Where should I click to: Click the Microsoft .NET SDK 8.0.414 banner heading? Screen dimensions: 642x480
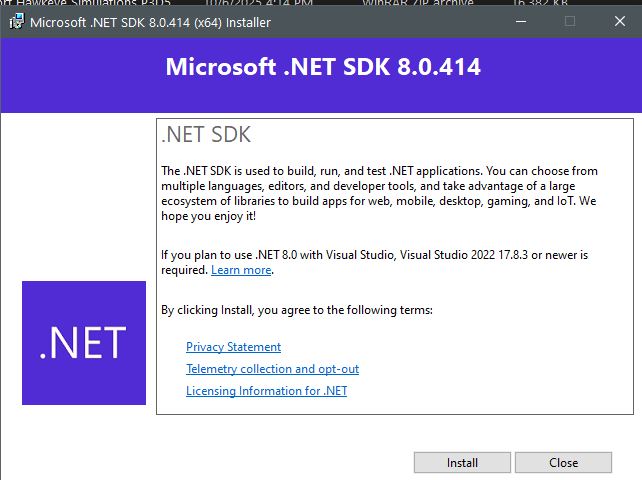coord(323,67)
